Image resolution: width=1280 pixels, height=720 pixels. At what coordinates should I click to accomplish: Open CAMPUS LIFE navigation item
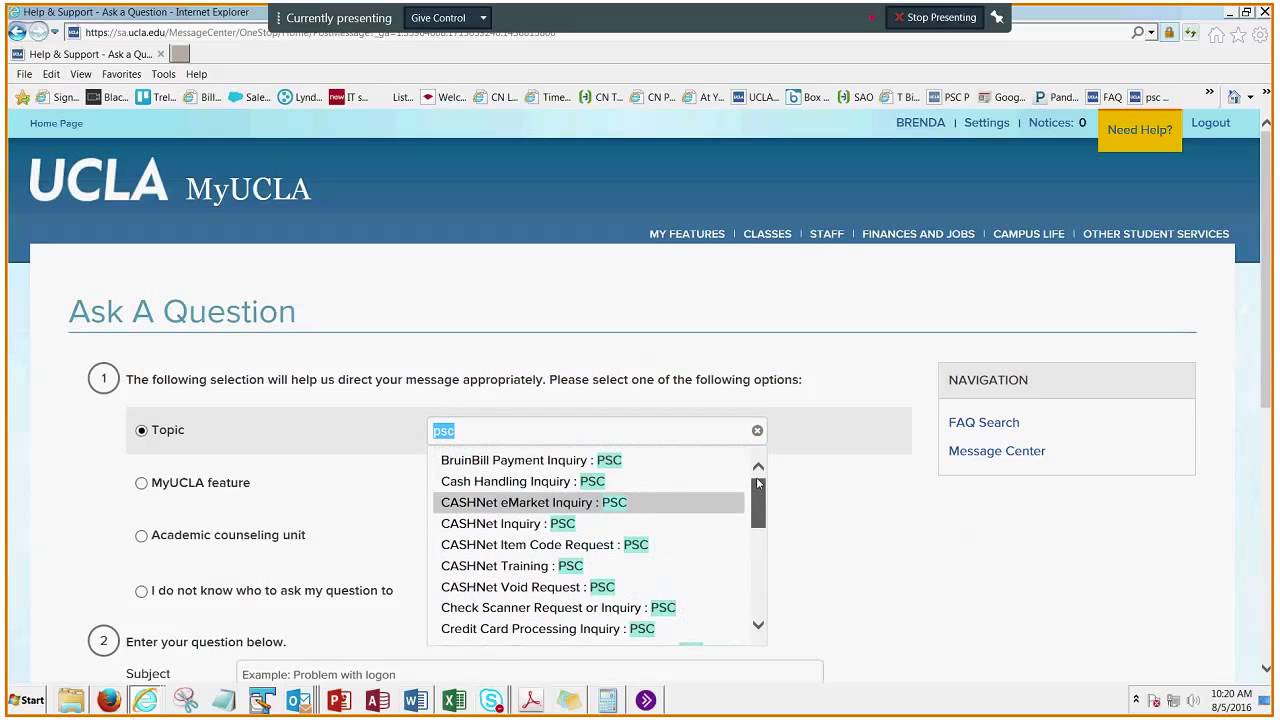[1028, 234]
